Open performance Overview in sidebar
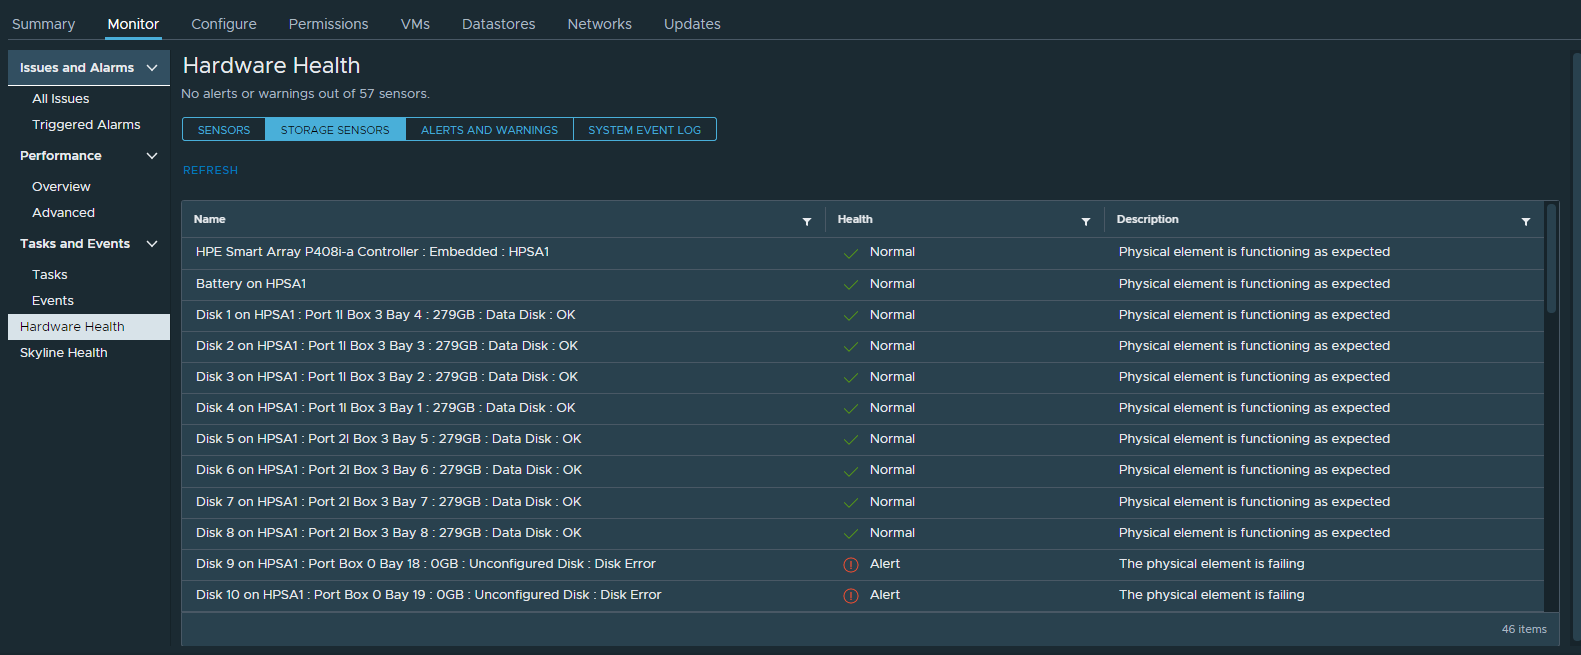This screenshot has width=1581, height=655. [61, 187]
